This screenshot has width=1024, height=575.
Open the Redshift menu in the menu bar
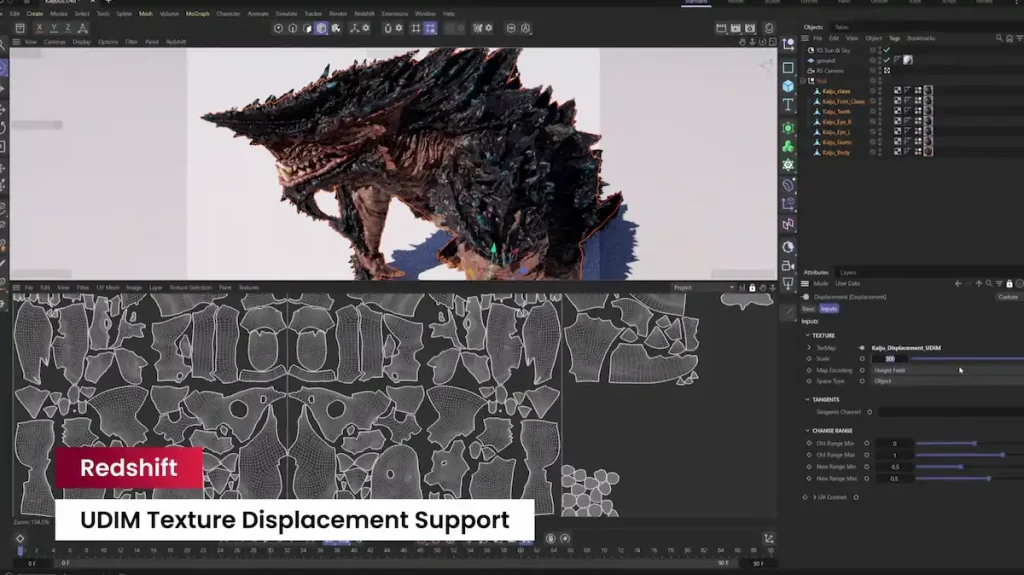366,14
